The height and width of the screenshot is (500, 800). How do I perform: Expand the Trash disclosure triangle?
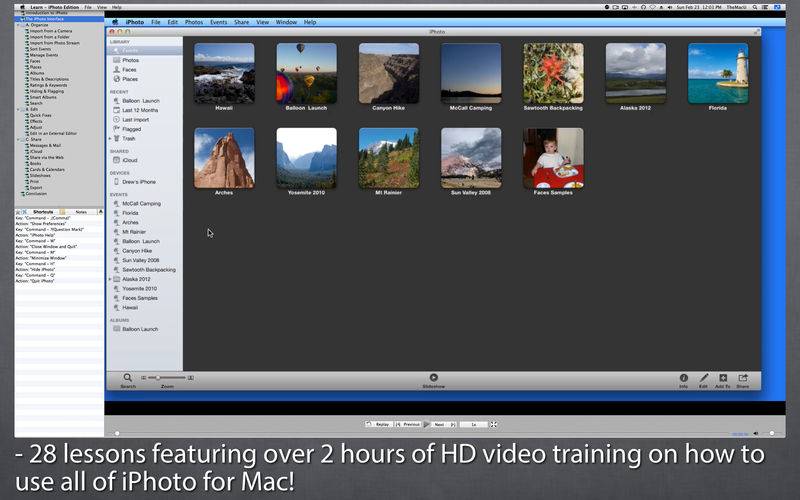click(x=110, y=138)
